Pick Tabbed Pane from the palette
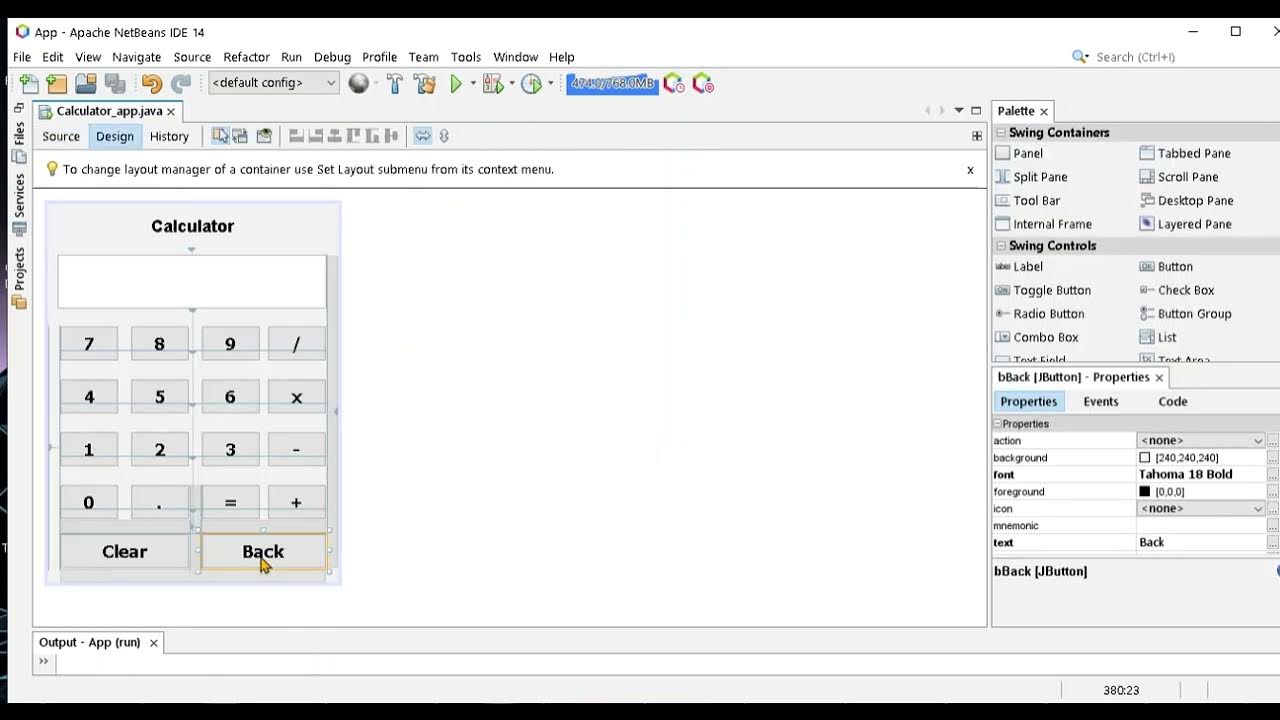The image size is (1280, 720). (1186, 153)
